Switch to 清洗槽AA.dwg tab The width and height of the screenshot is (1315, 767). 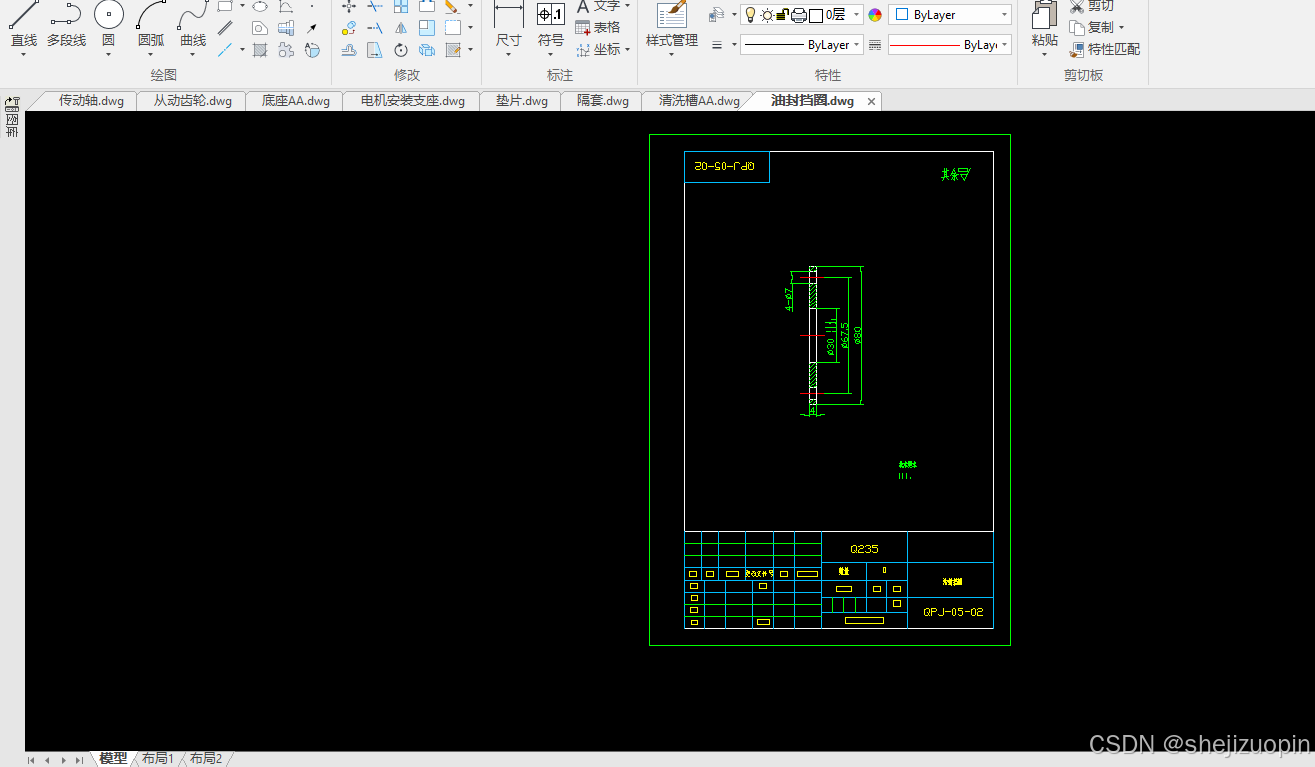[x=699, y=101]
